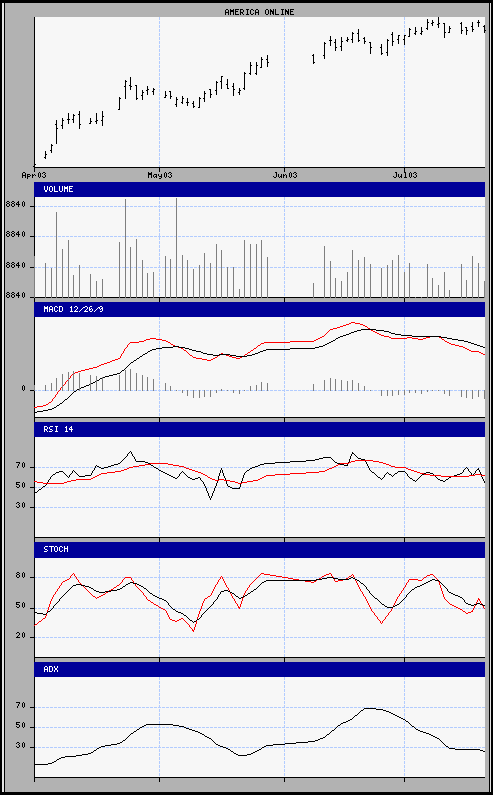Click the VOLUME panel header
This screenshot has height=795, width=493.
point(260,189)
